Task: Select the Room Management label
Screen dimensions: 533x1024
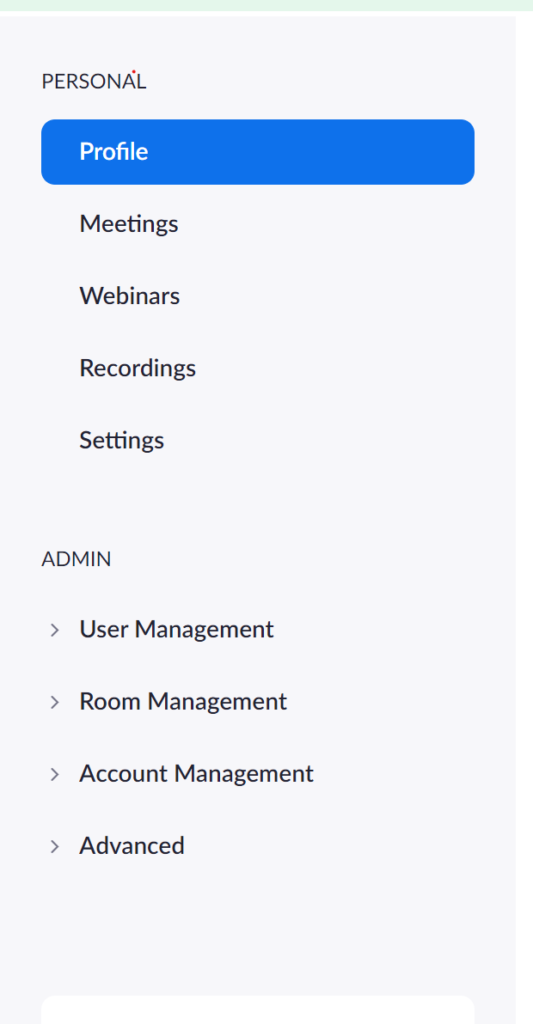Action: coord(183,701)
